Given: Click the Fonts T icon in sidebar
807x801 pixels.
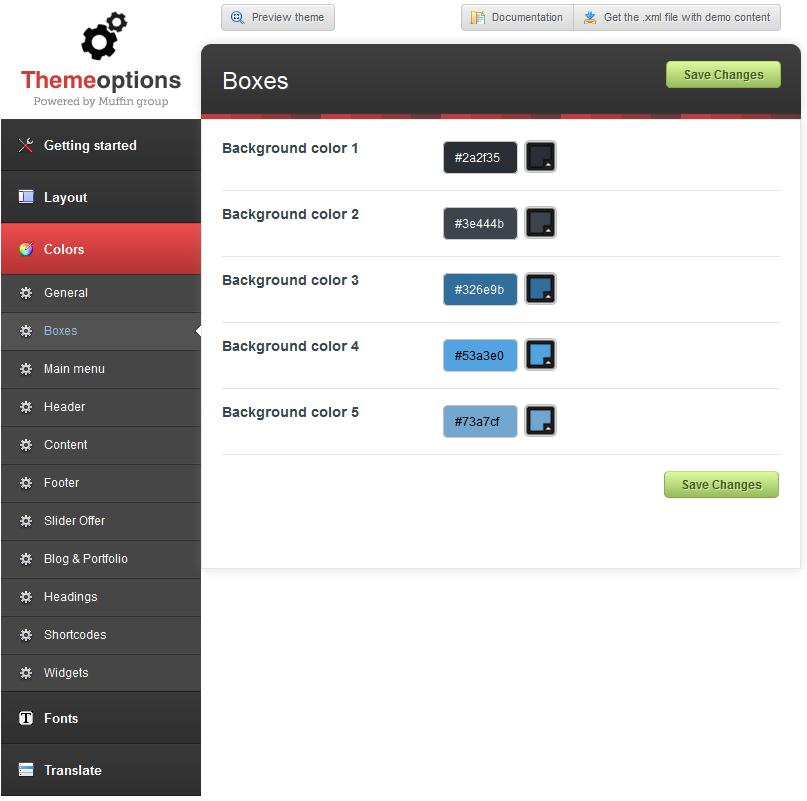Looking at the screenshot, I should pos(26,718).
